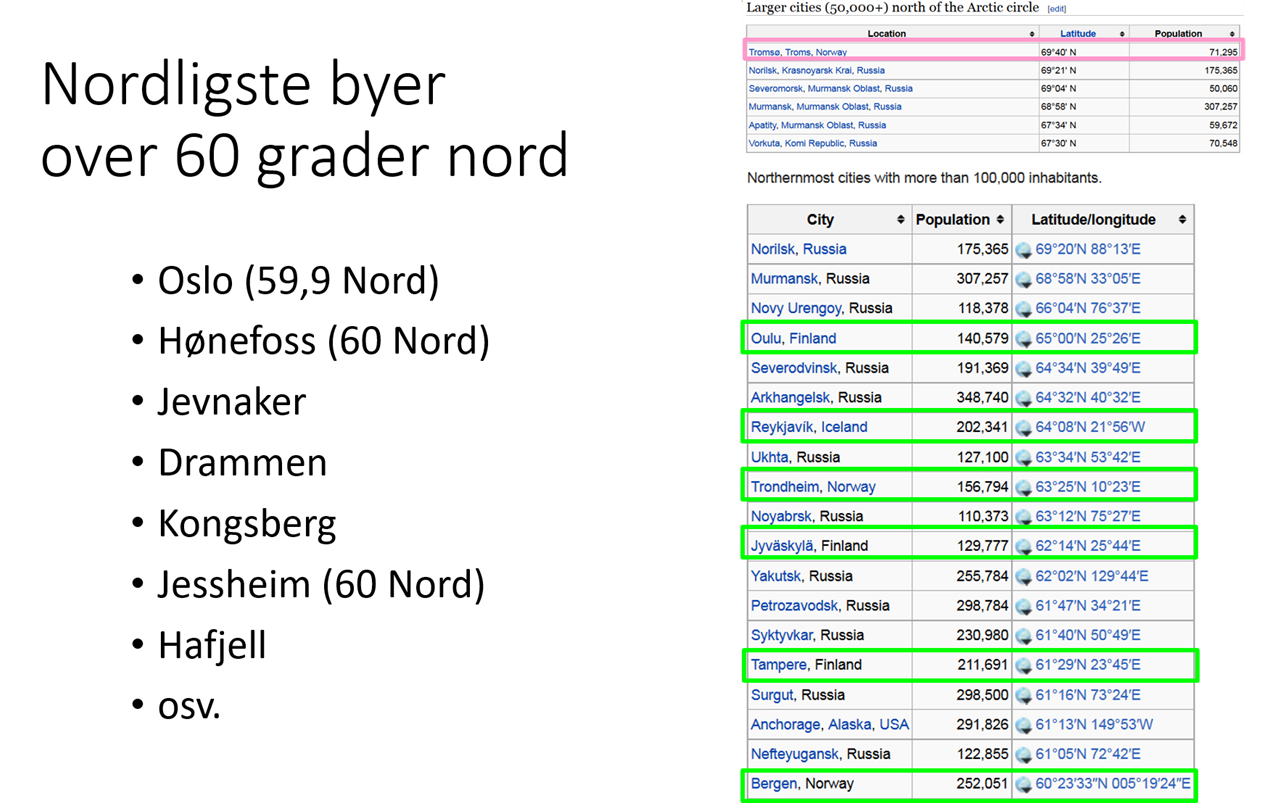Select bullet 'Jessheim (60 Nord)'
The height and width of the screenshot is (803, 1280).
(x=321, y=585)
